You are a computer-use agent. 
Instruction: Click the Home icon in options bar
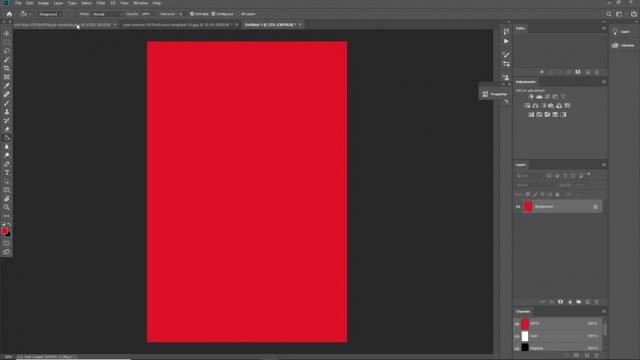tap(9, 14)
